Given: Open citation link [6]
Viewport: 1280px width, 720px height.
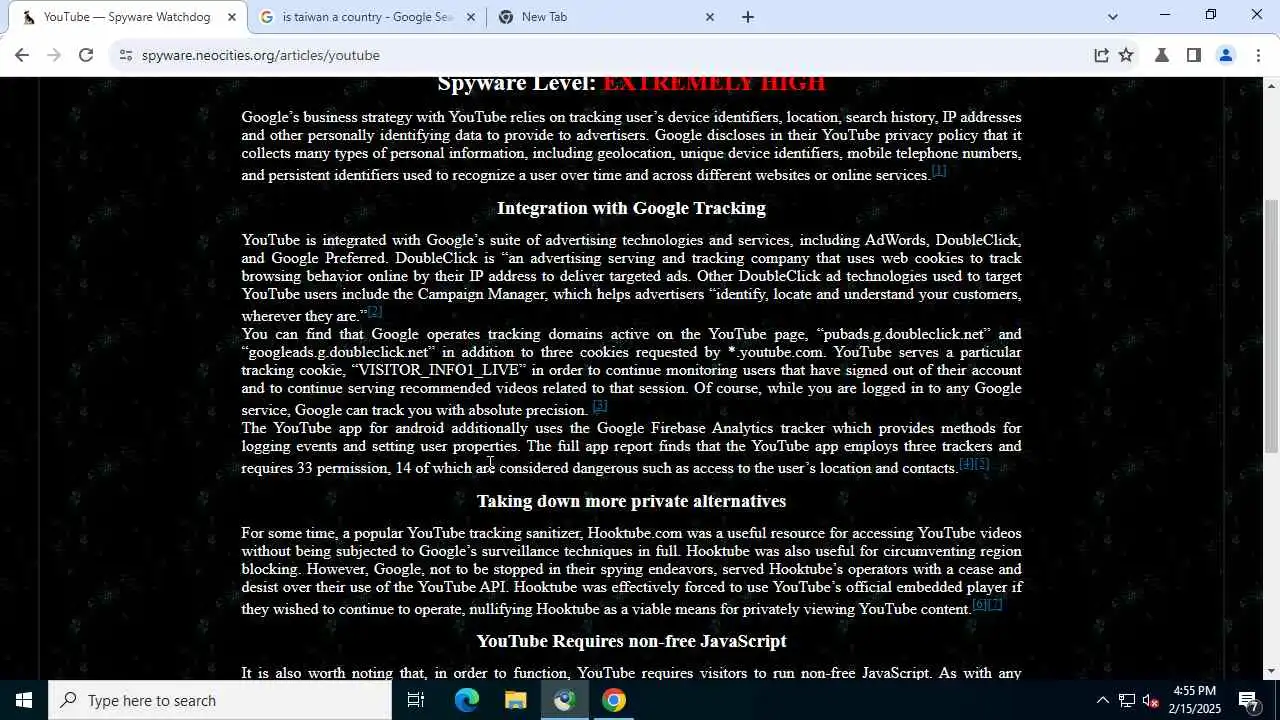Looking at the screenshot, I should coord(979,604).
